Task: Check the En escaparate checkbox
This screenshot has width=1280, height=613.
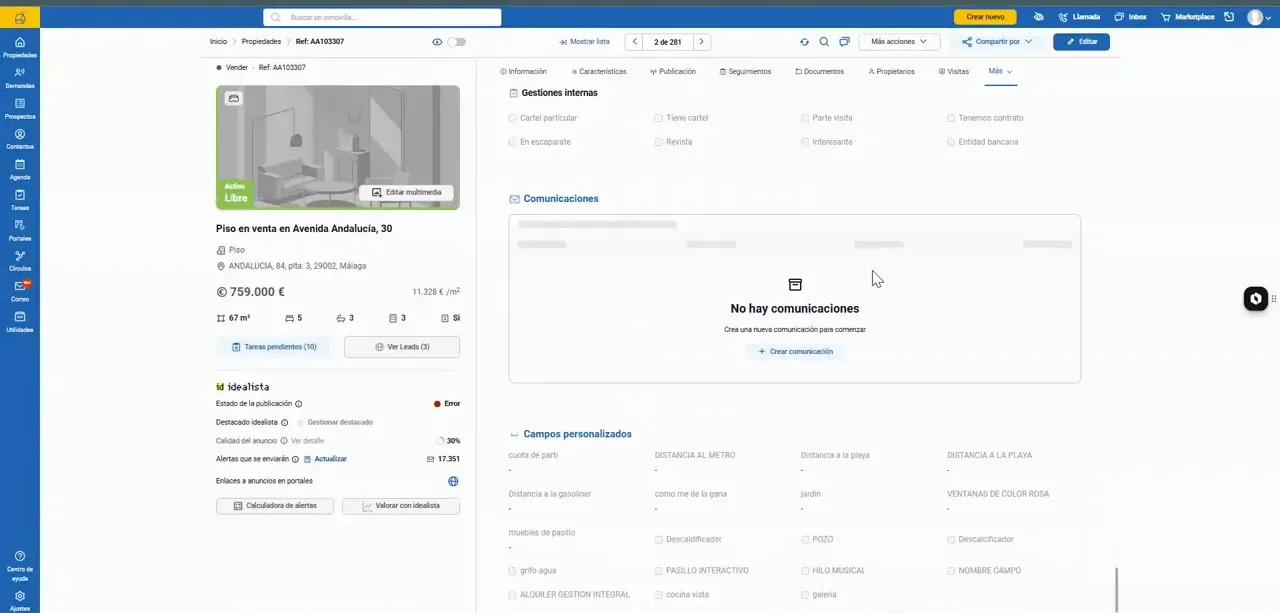Action: click(x=513, y=142)
